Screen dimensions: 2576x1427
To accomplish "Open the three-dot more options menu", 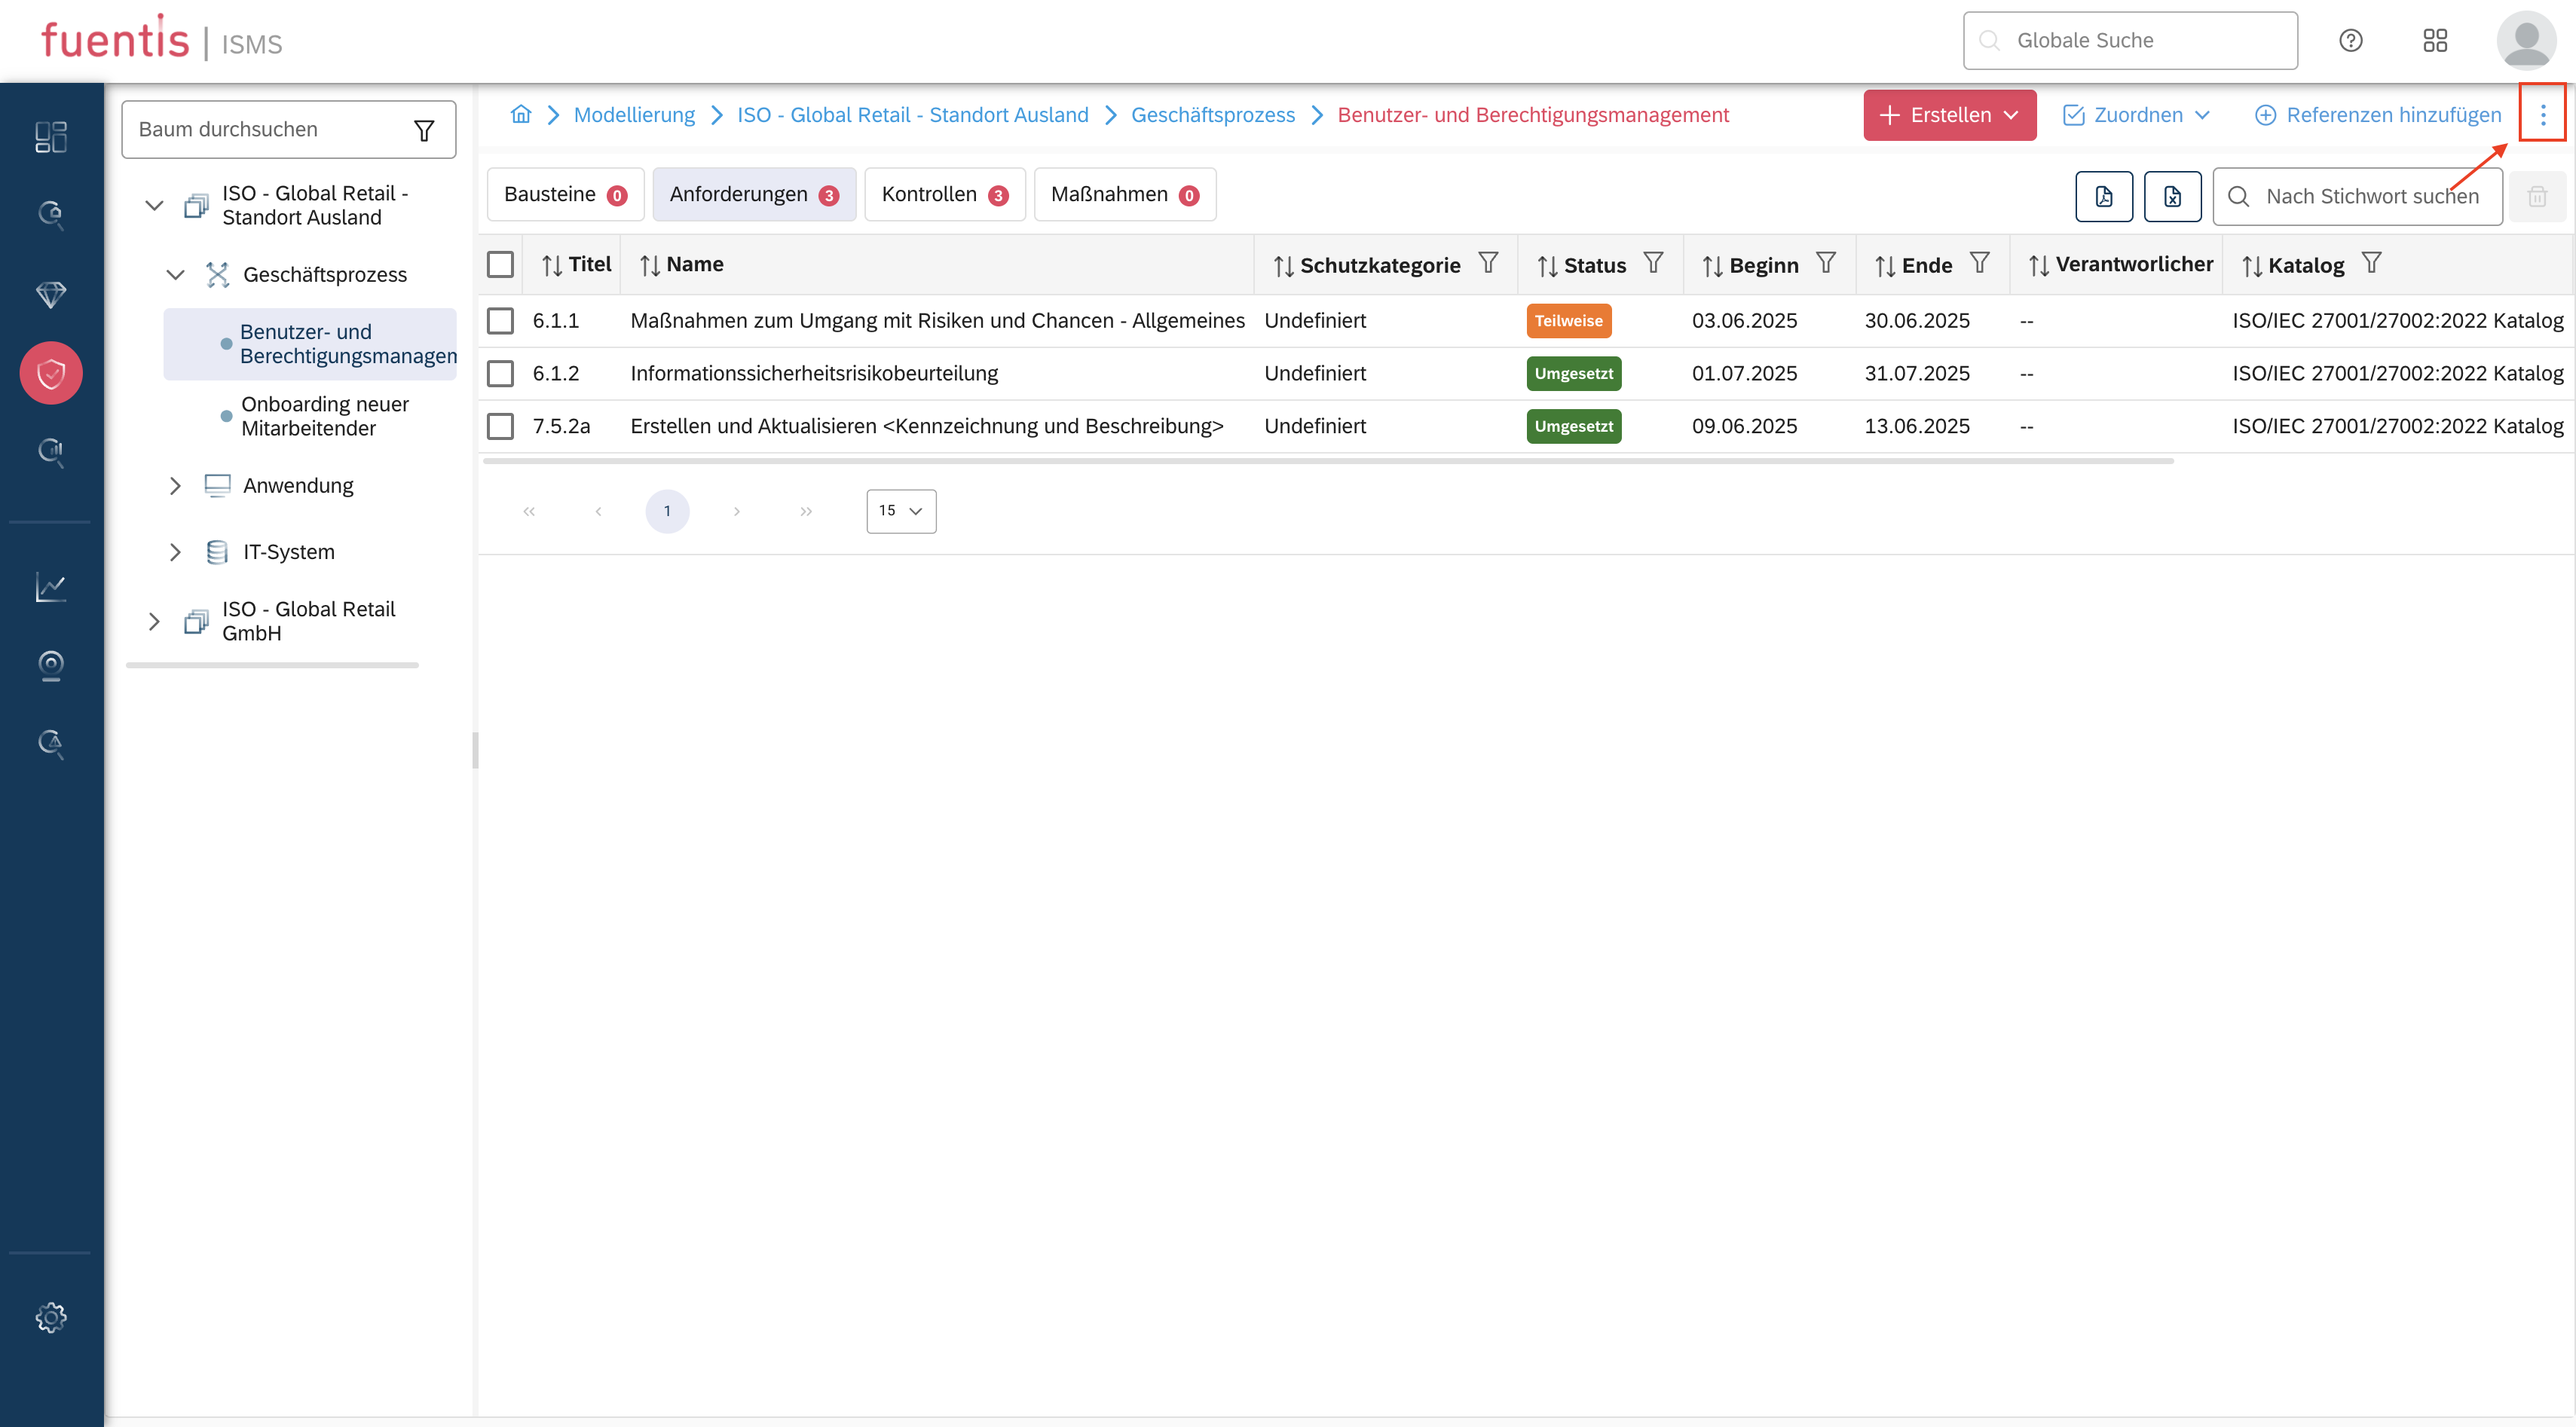I will [2542, 114].
